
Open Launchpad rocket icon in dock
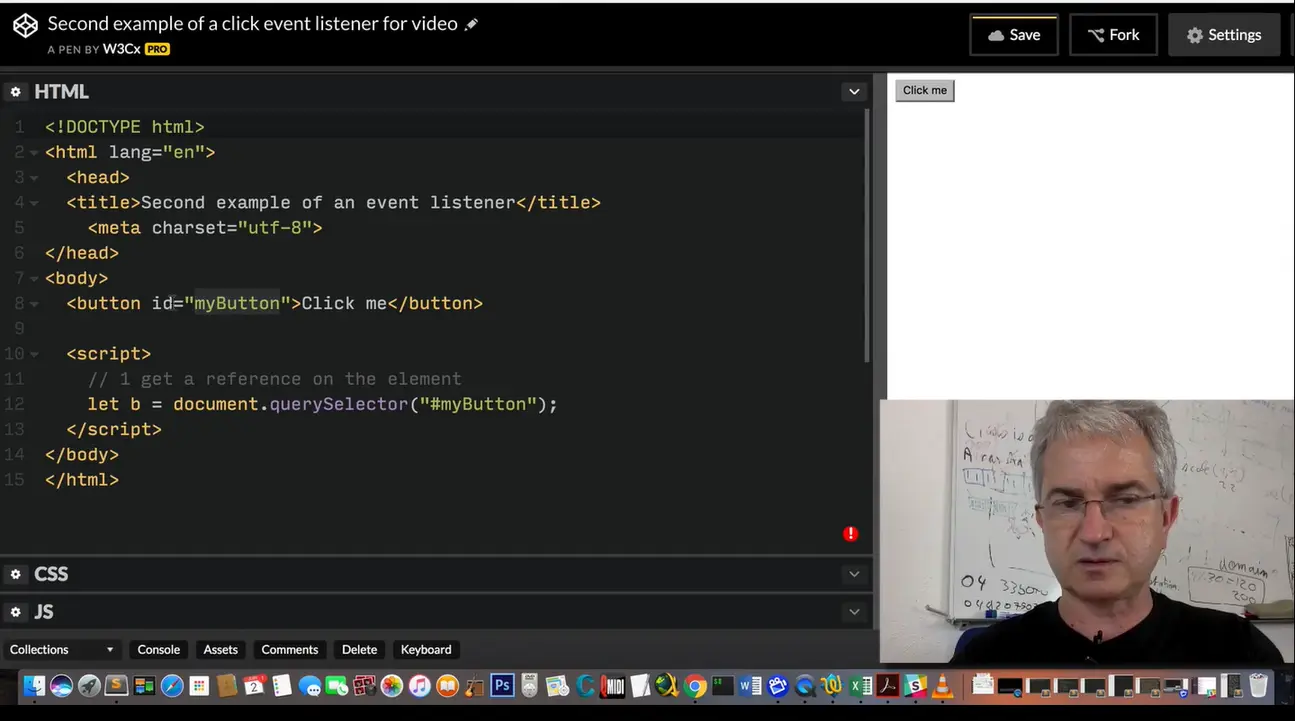point(89,686)
